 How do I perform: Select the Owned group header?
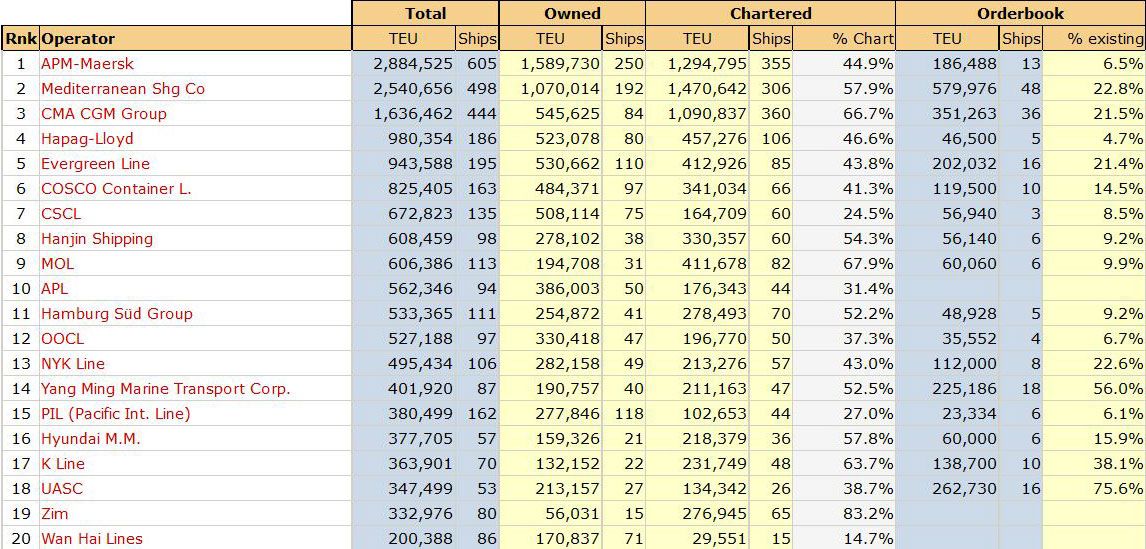[x=572, y=13]
